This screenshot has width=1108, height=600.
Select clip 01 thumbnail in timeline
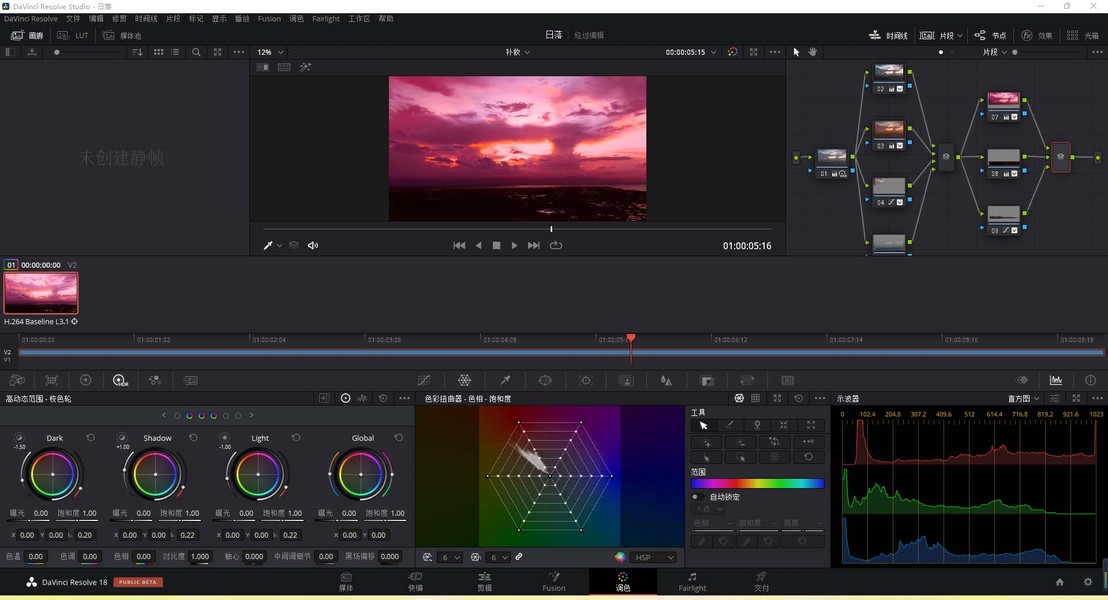[41, 293]
